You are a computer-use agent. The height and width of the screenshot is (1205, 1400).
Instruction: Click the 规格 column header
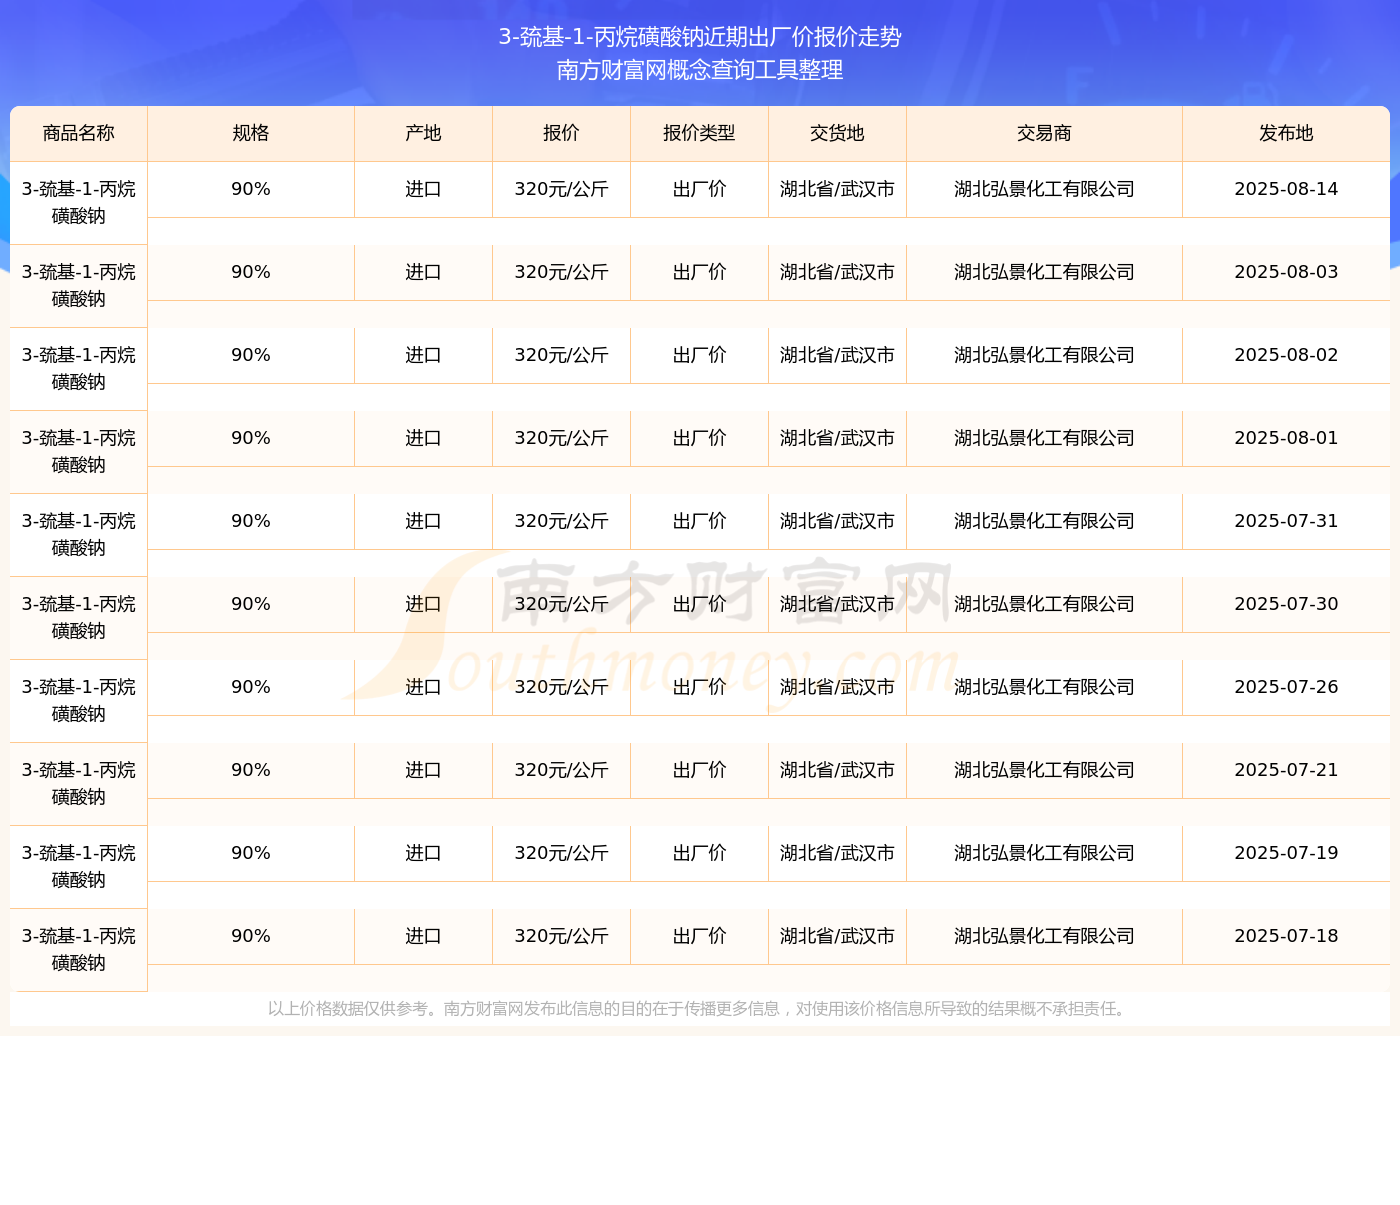pyautogui.click(x=251, y=133)
